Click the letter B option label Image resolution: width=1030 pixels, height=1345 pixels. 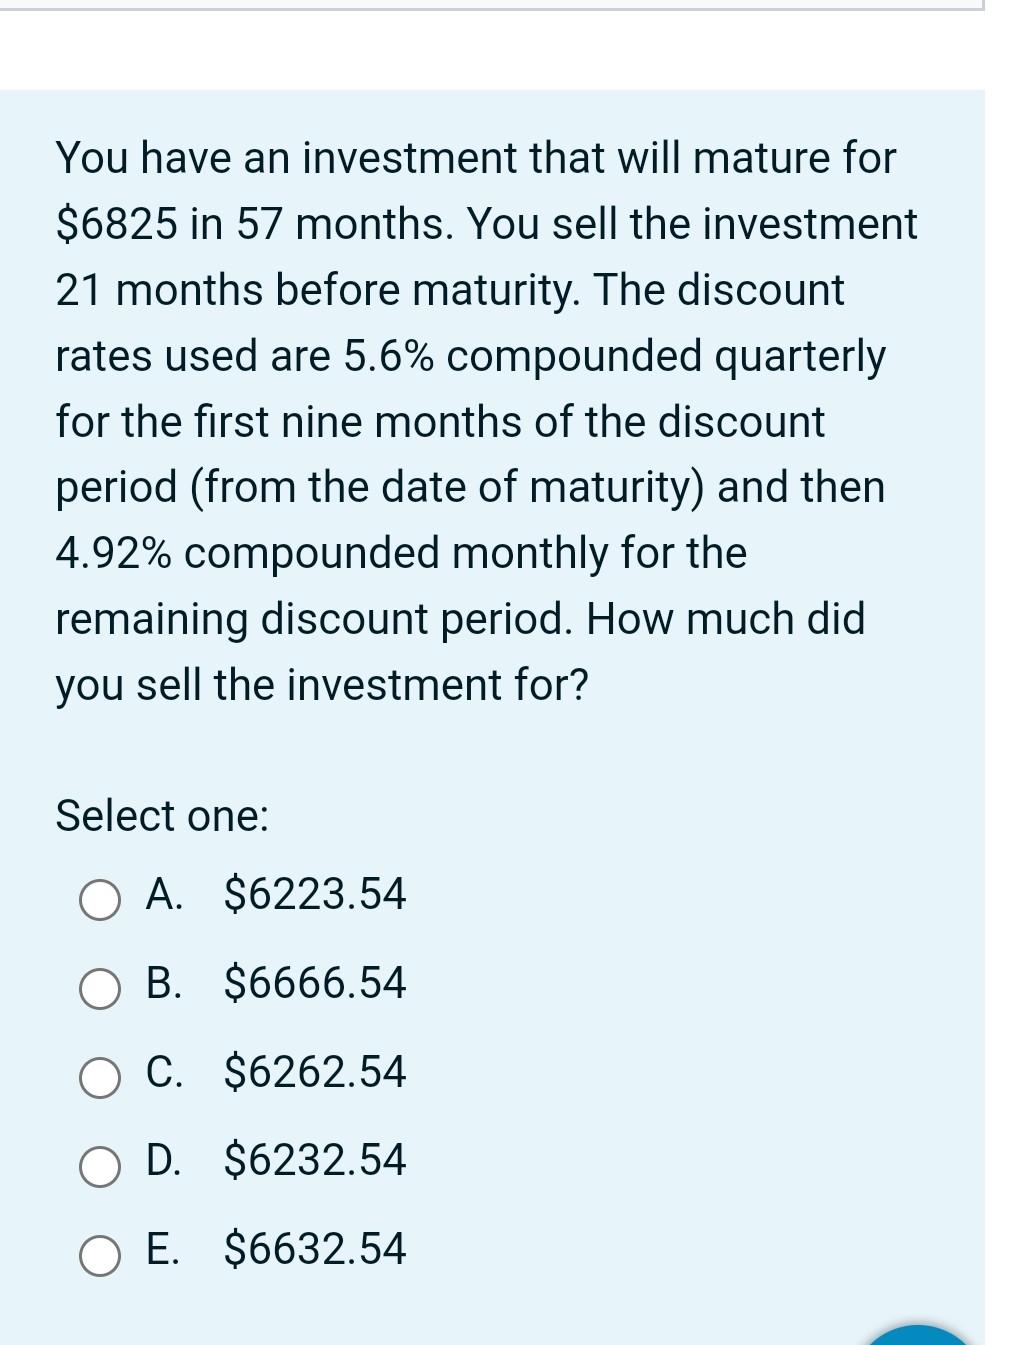[164, 983]
